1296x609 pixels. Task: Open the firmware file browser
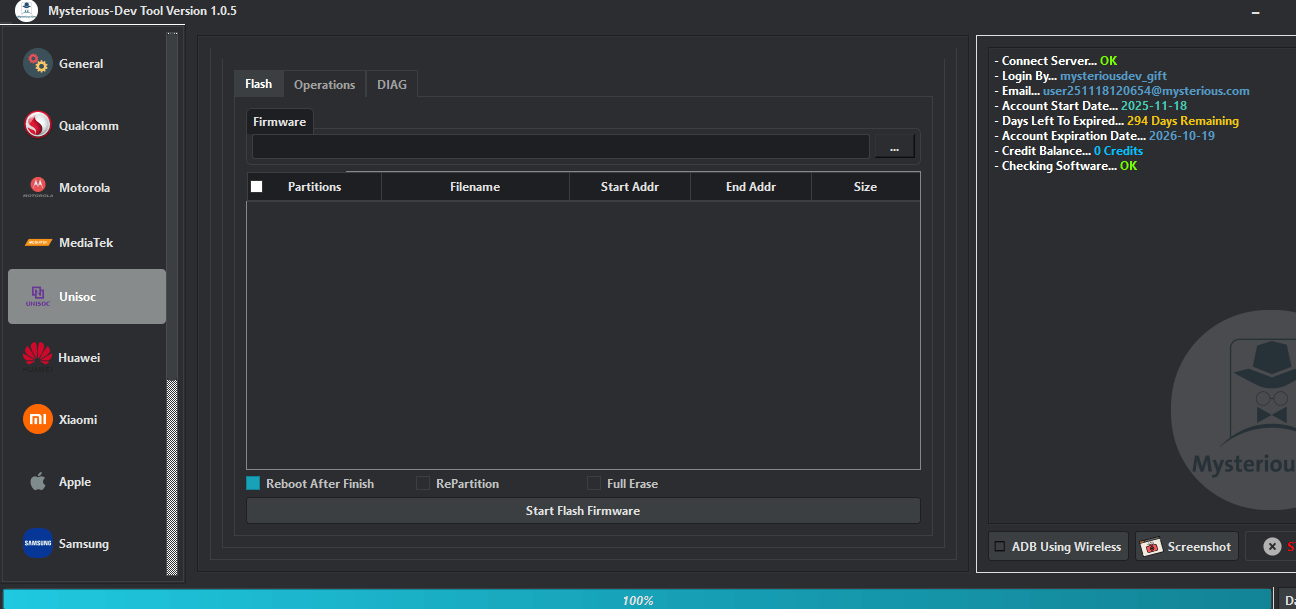pos(893,145)
